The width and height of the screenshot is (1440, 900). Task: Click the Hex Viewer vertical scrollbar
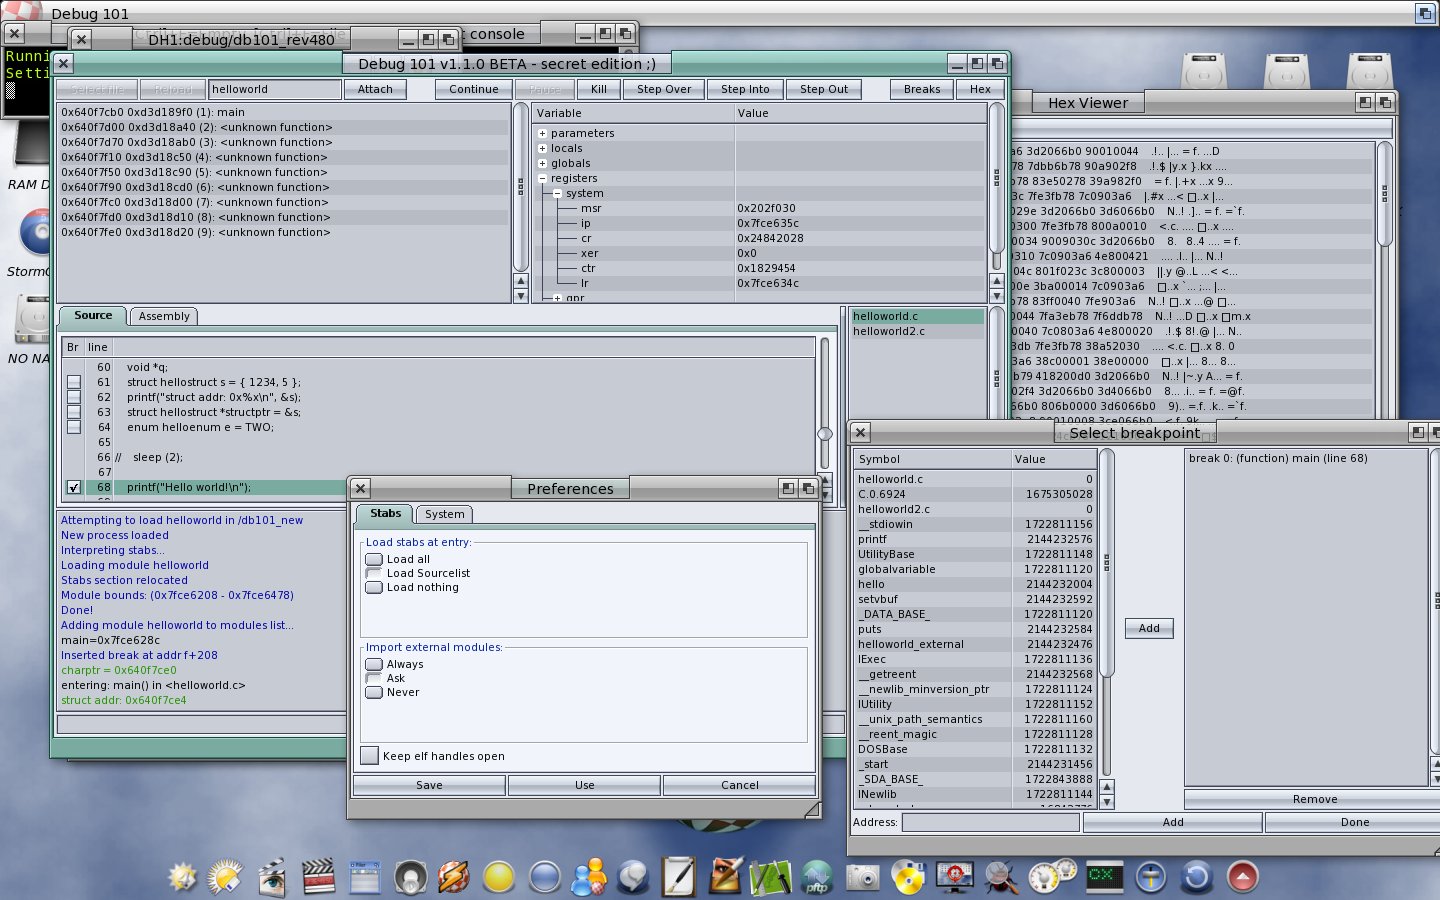point(1385,195)
